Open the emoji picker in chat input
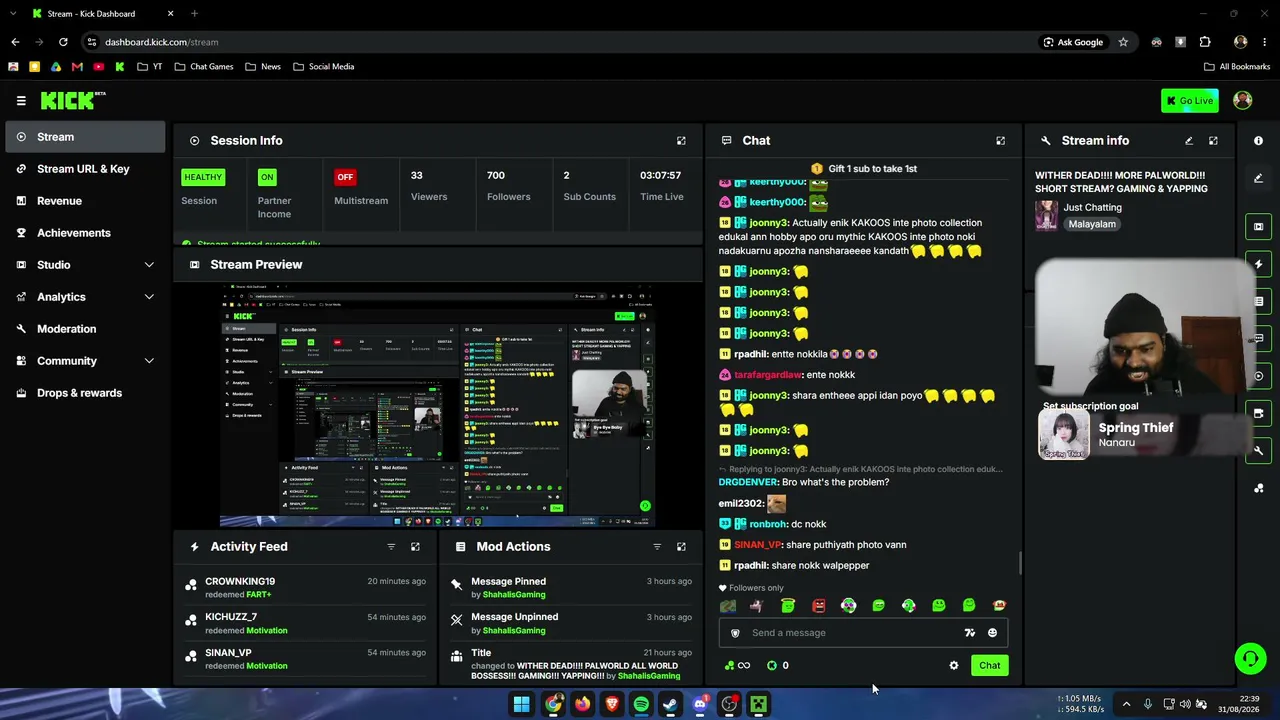This screenshot has height=720, width=1280. 992,633
